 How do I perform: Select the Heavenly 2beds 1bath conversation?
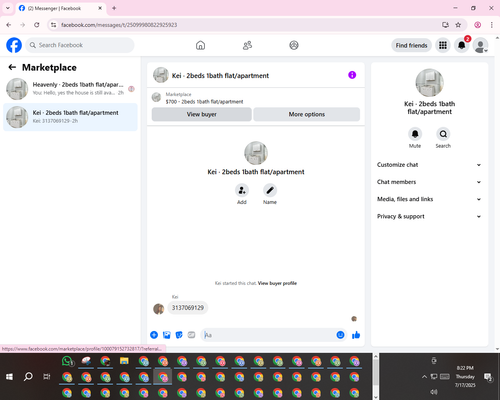point(70,89)
